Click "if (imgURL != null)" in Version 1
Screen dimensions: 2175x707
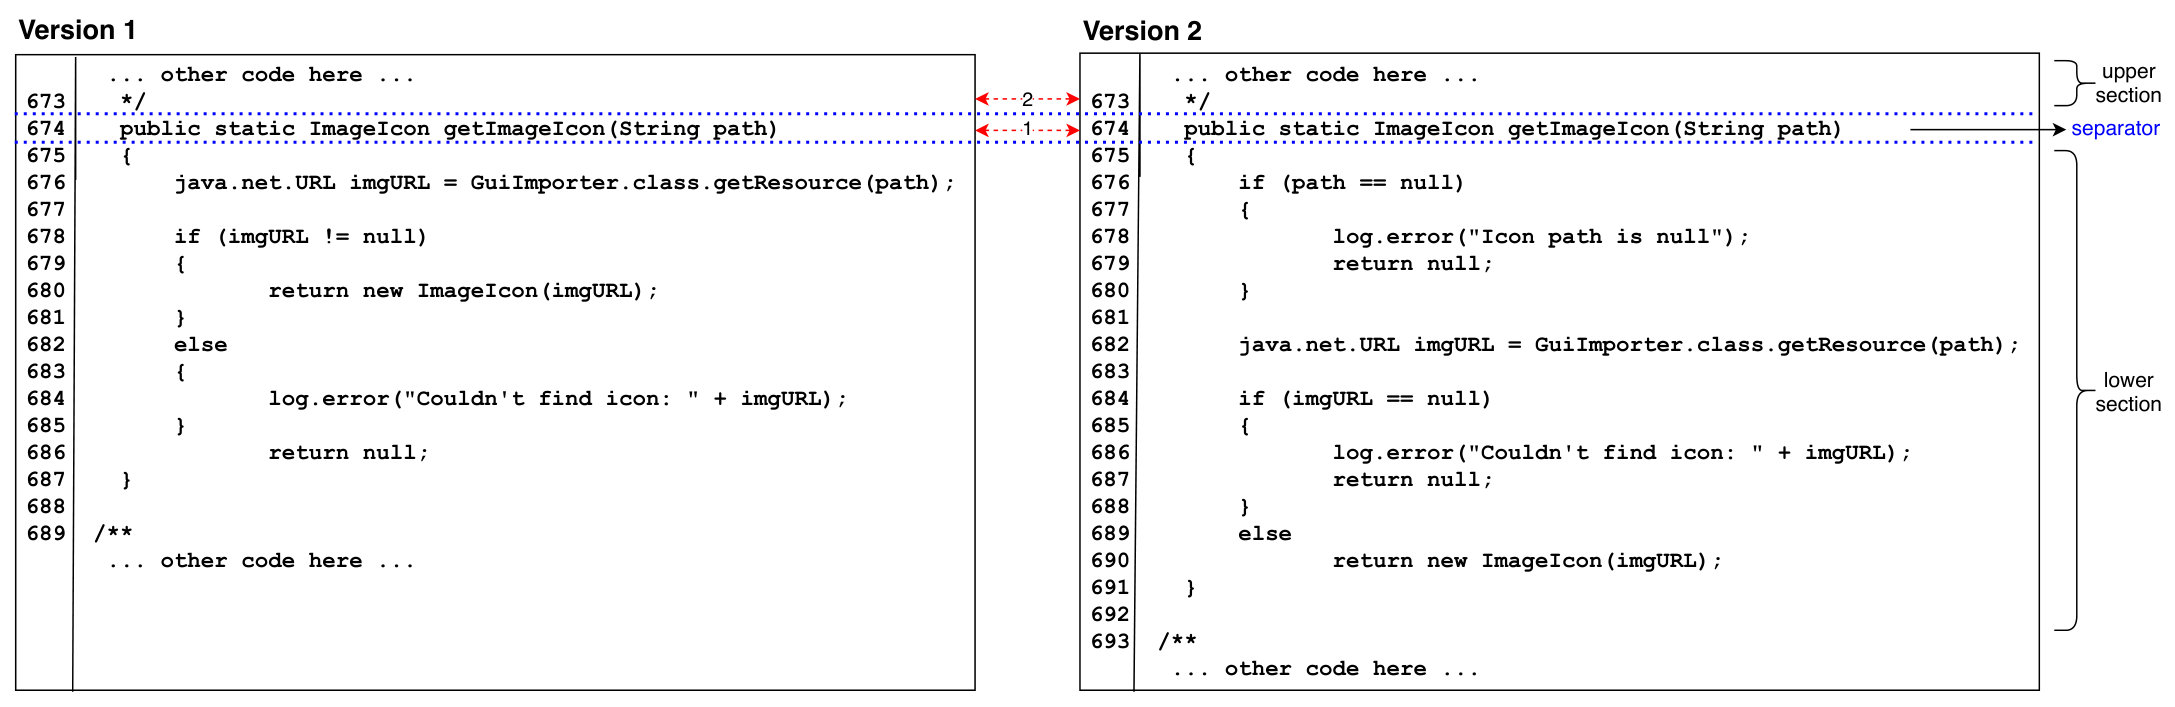click(x=301, y=237)
